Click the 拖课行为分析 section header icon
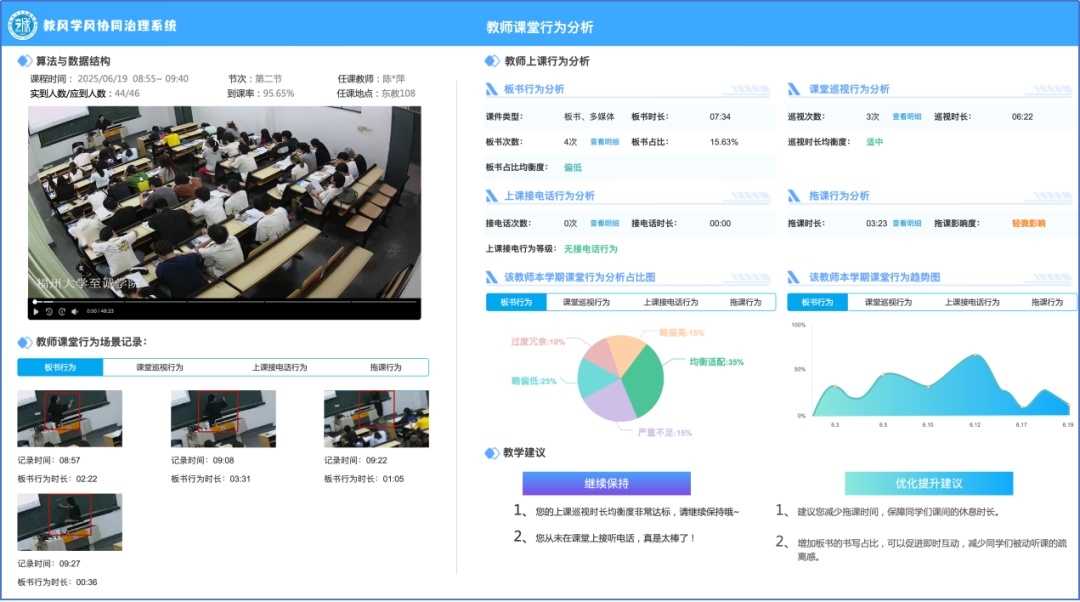This screenshot has height=602, width=1080. click(794, 196)
